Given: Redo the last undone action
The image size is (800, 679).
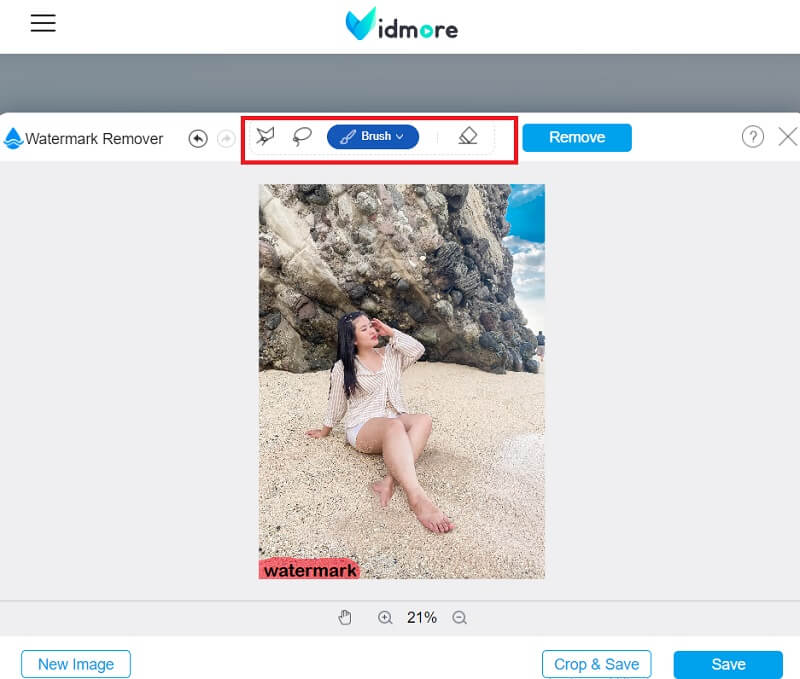Looking at the screenshot, I should (227, 138).
